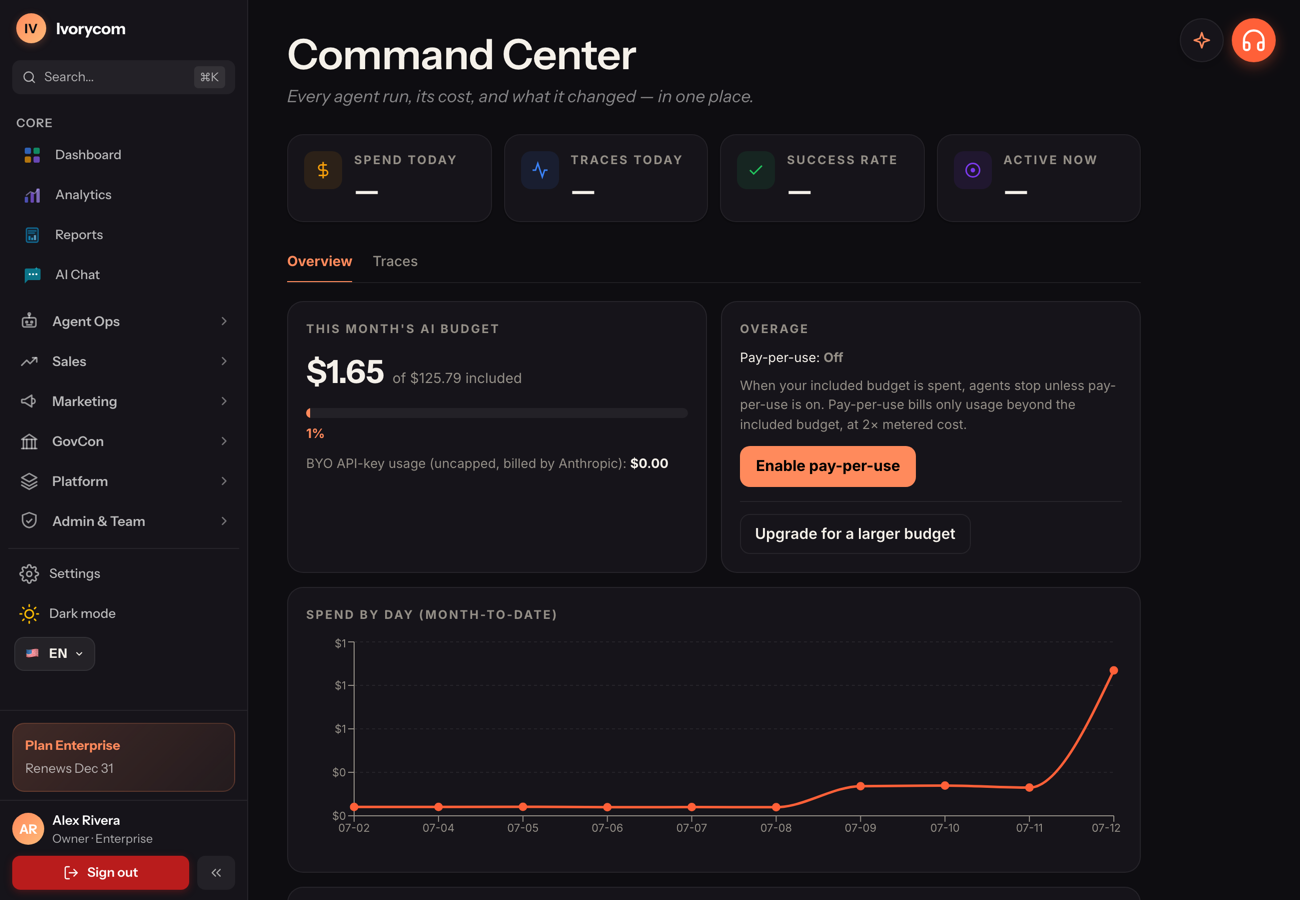Screen dimensions: 1300x900
Task: Open Analytics in the sidebar
Action: tap(123, 195)
